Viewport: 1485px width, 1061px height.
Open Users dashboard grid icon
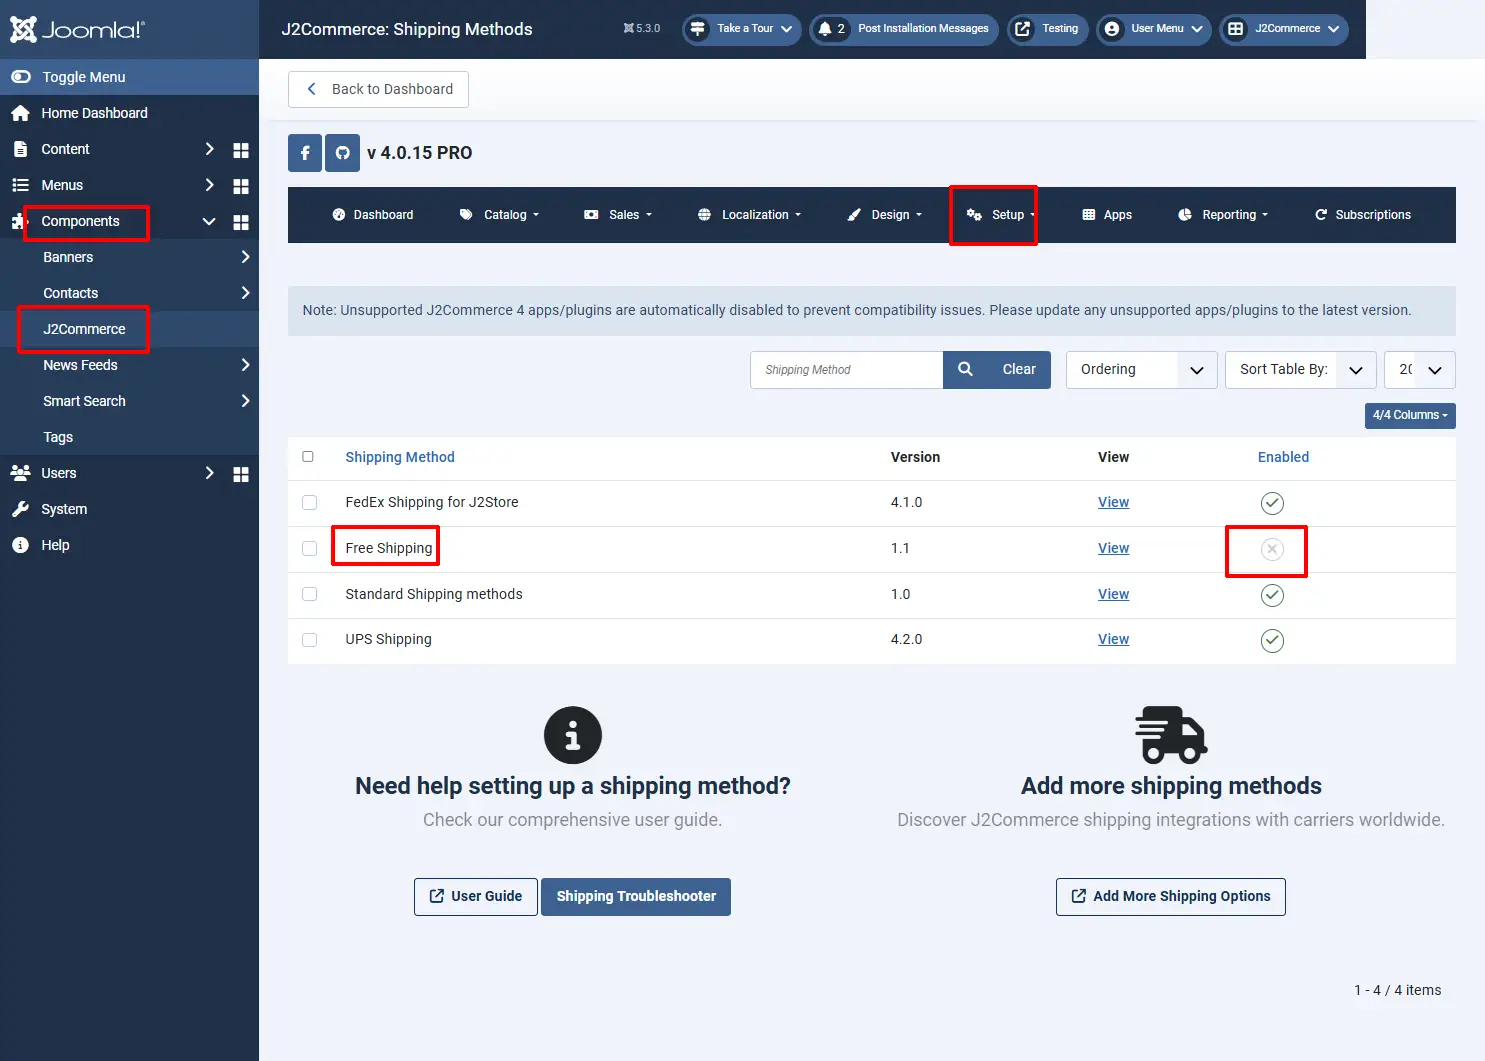click(x=241, y=474)
